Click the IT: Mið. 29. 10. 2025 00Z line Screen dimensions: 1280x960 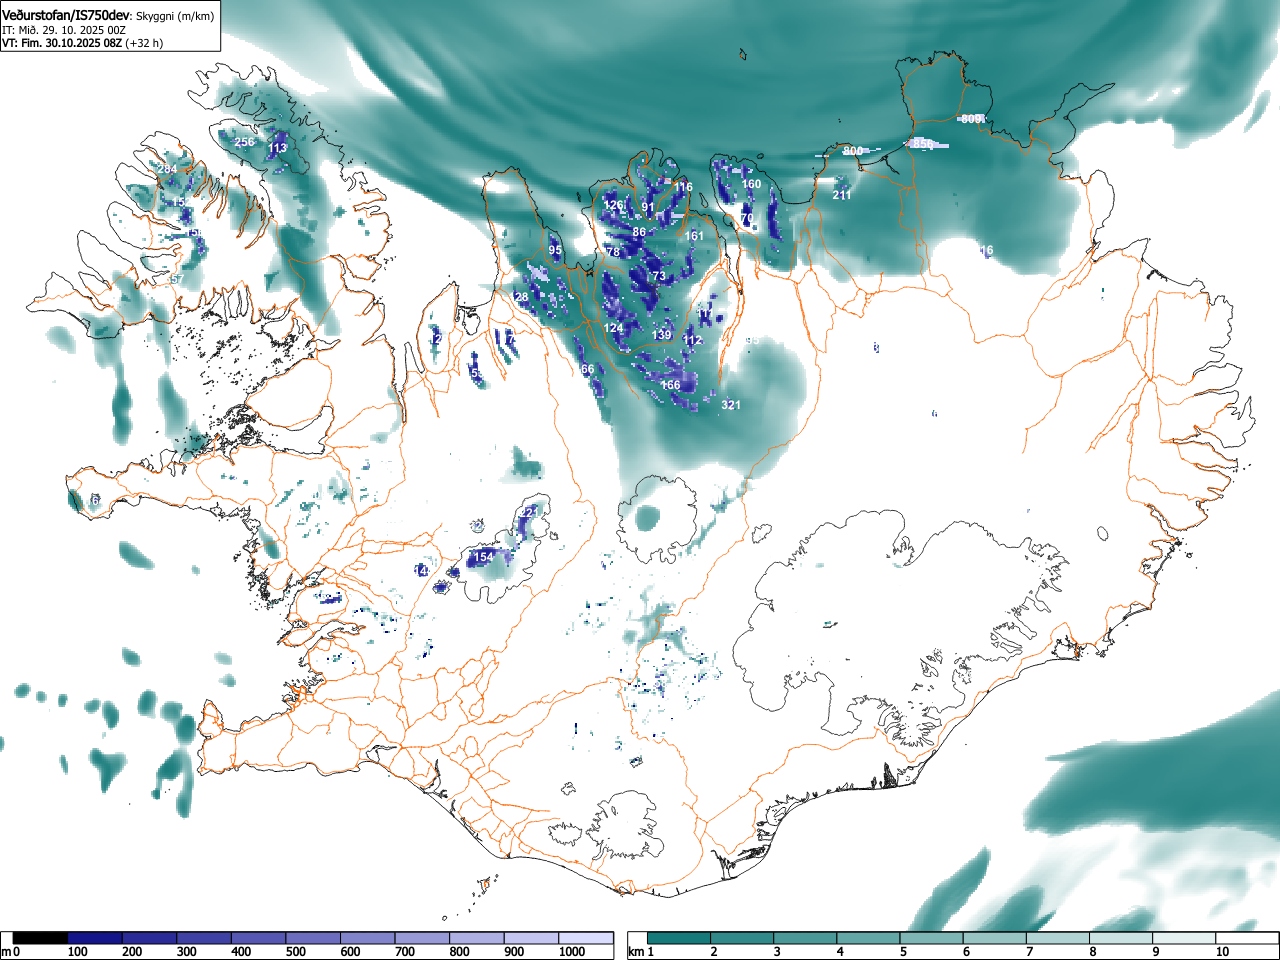64,30
